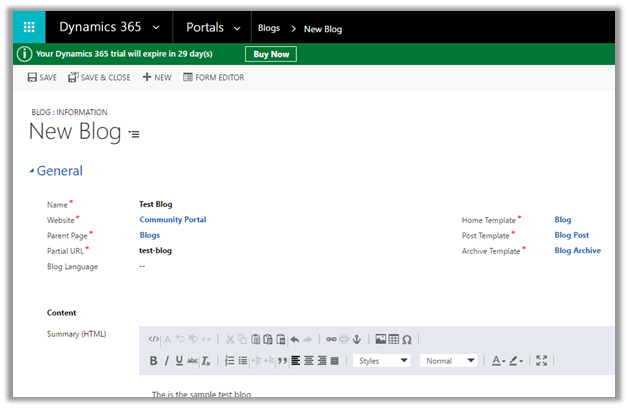The image size is (628, 408).
Task: Open the Community Portal website link
Action: pyautogui.click(x=172, y=219)
